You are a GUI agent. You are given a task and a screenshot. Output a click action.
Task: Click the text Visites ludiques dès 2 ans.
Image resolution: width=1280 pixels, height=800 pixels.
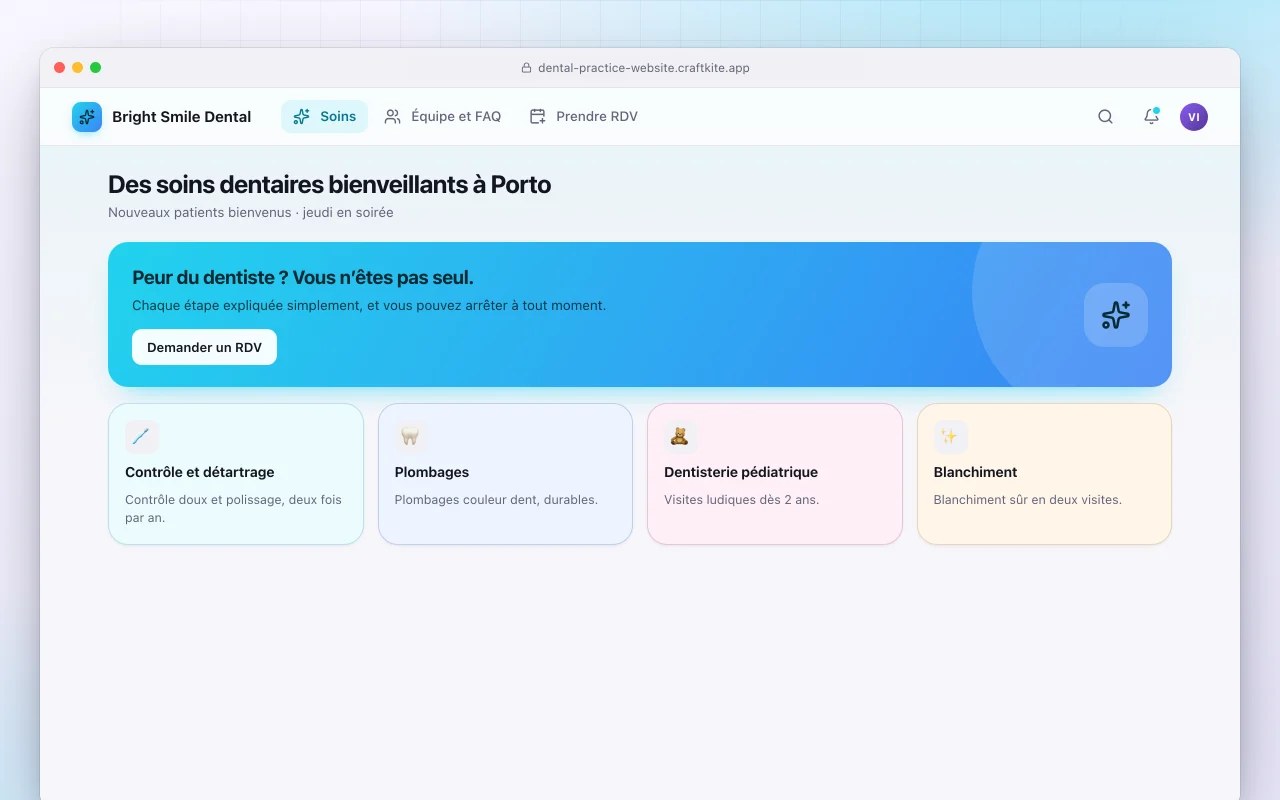point(741,499)
